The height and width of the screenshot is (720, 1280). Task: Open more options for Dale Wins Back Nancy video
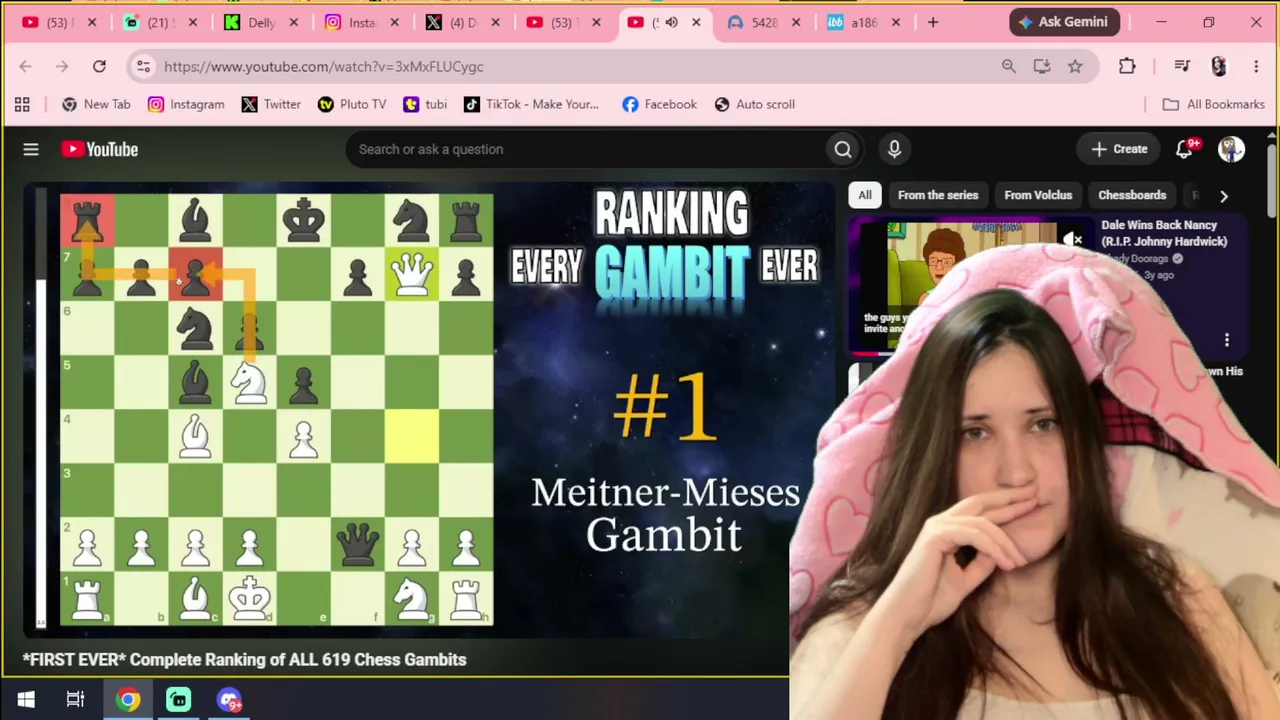click(x=1227, y=340)
